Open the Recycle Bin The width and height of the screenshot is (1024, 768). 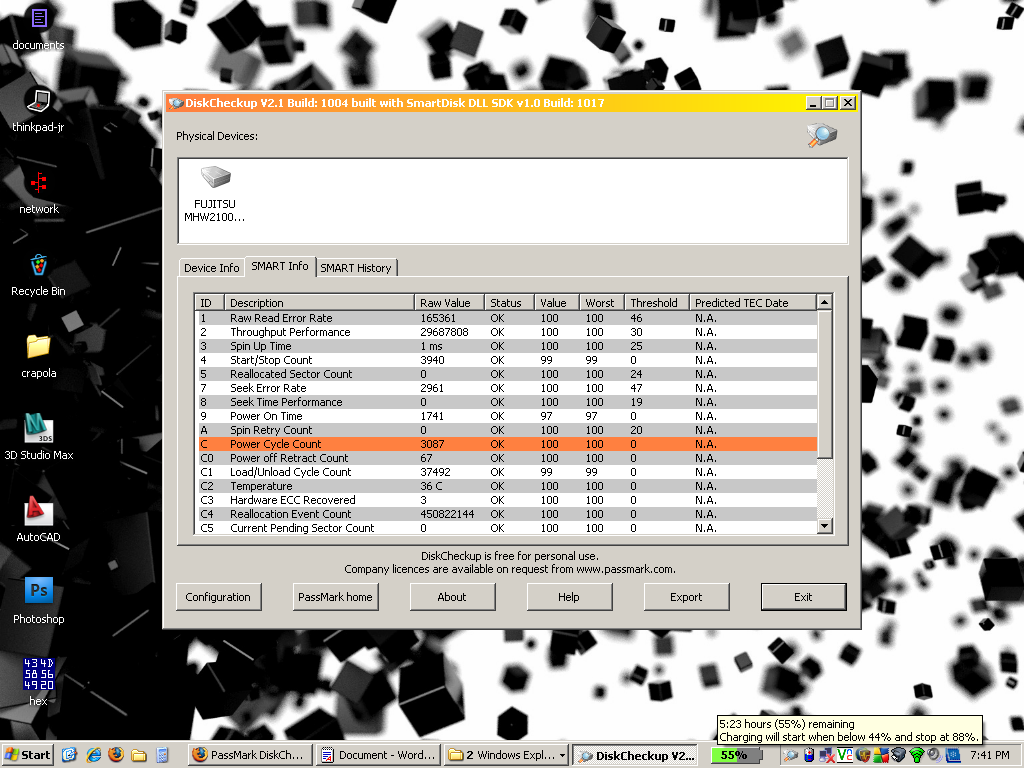39,275
